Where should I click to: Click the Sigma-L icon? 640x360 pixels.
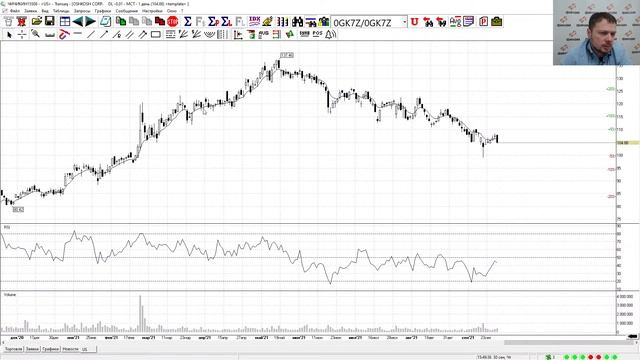click(x=227, y=21)
